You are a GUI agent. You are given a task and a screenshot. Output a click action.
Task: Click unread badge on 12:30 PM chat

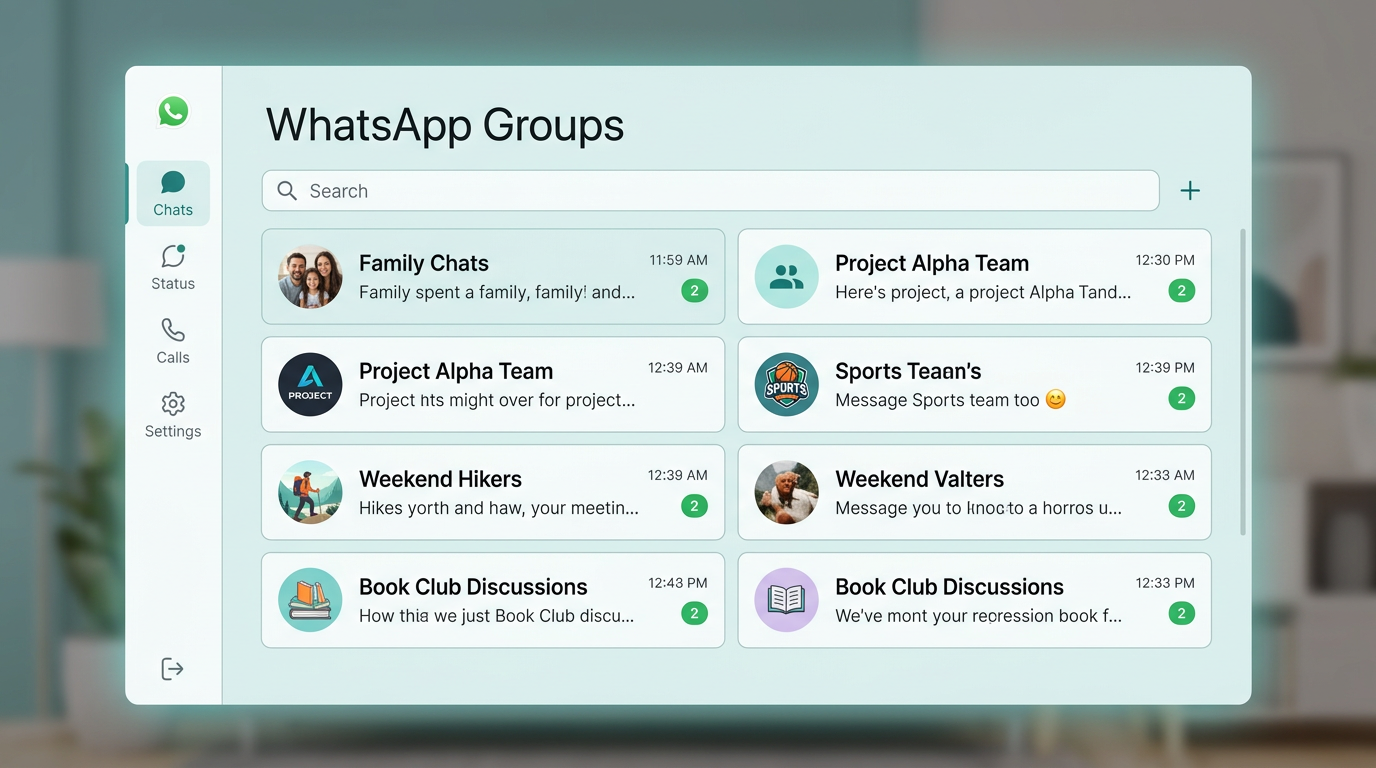[1181, 291]
